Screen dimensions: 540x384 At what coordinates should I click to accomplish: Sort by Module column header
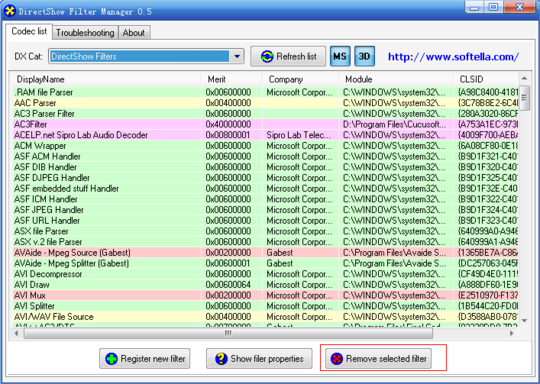(397, 79)
